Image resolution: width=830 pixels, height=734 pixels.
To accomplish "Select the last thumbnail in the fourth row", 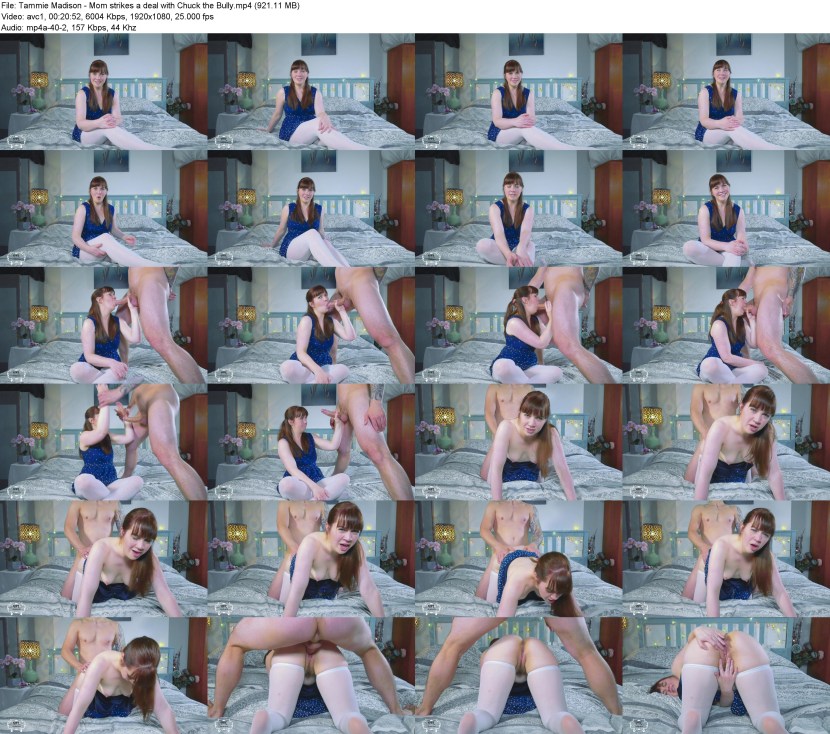I will (x=725, y=442).
